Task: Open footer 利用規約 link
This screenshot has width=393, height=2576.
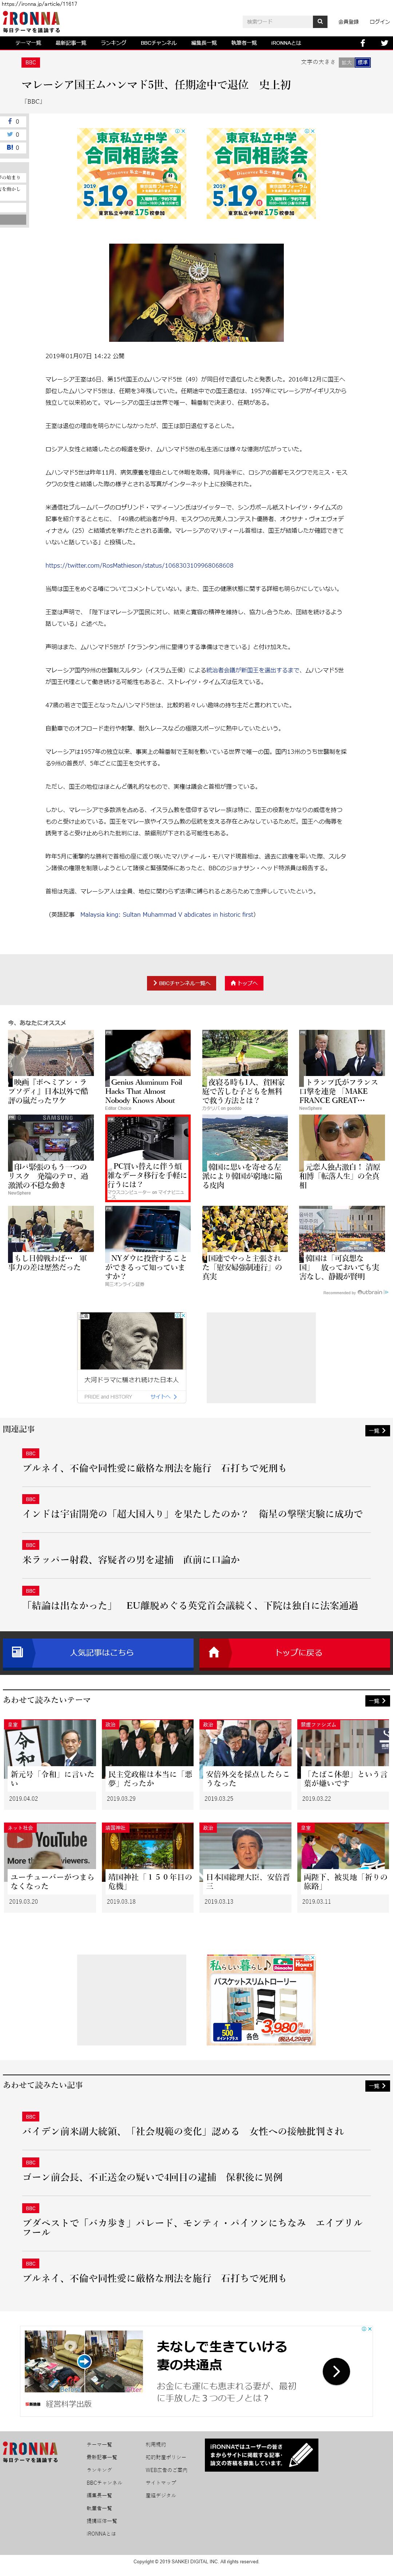Action: point(156,2444)
